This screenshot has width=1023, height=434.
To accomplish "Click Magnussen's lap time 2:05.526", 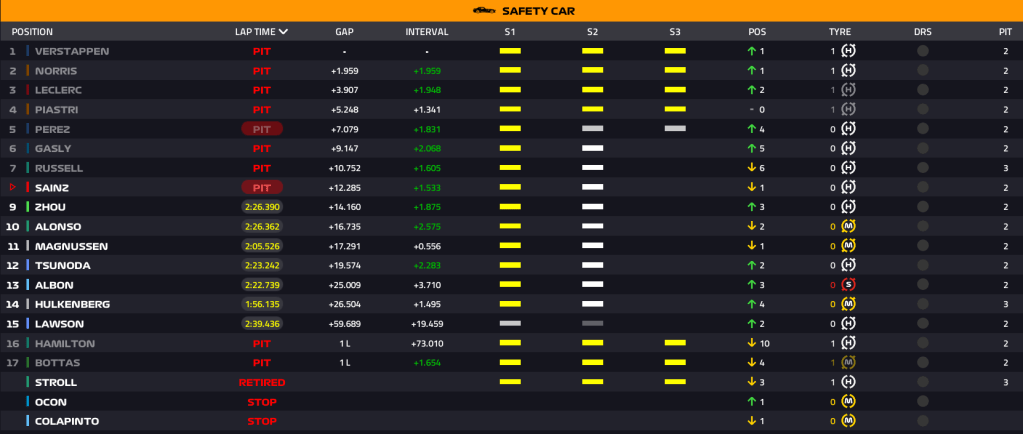I will coord(262,246).
